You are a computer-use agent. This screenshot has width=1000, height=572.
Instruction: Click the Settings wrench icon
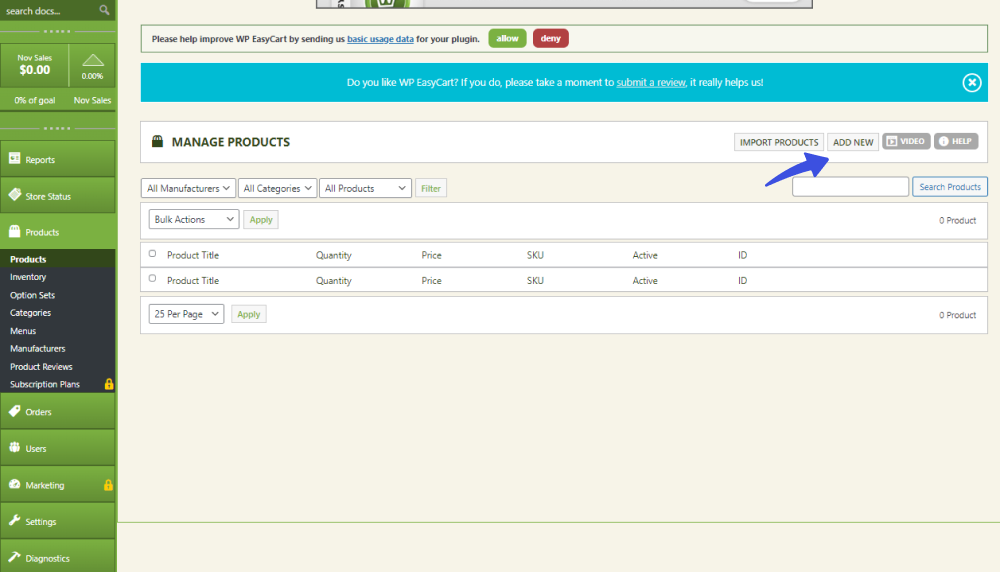click(x=15, y=520)
